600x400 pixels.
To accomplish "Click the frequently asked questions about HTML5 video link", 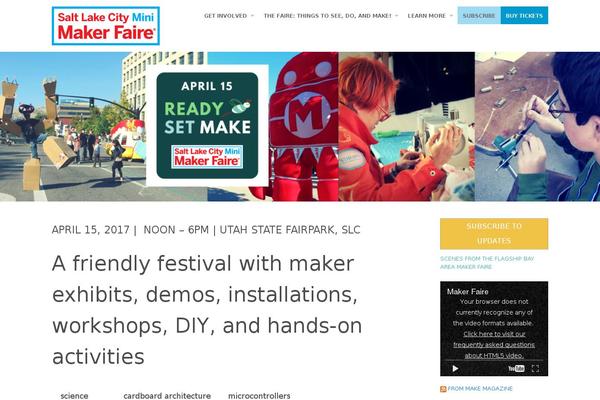I will (x=494, y=344).
